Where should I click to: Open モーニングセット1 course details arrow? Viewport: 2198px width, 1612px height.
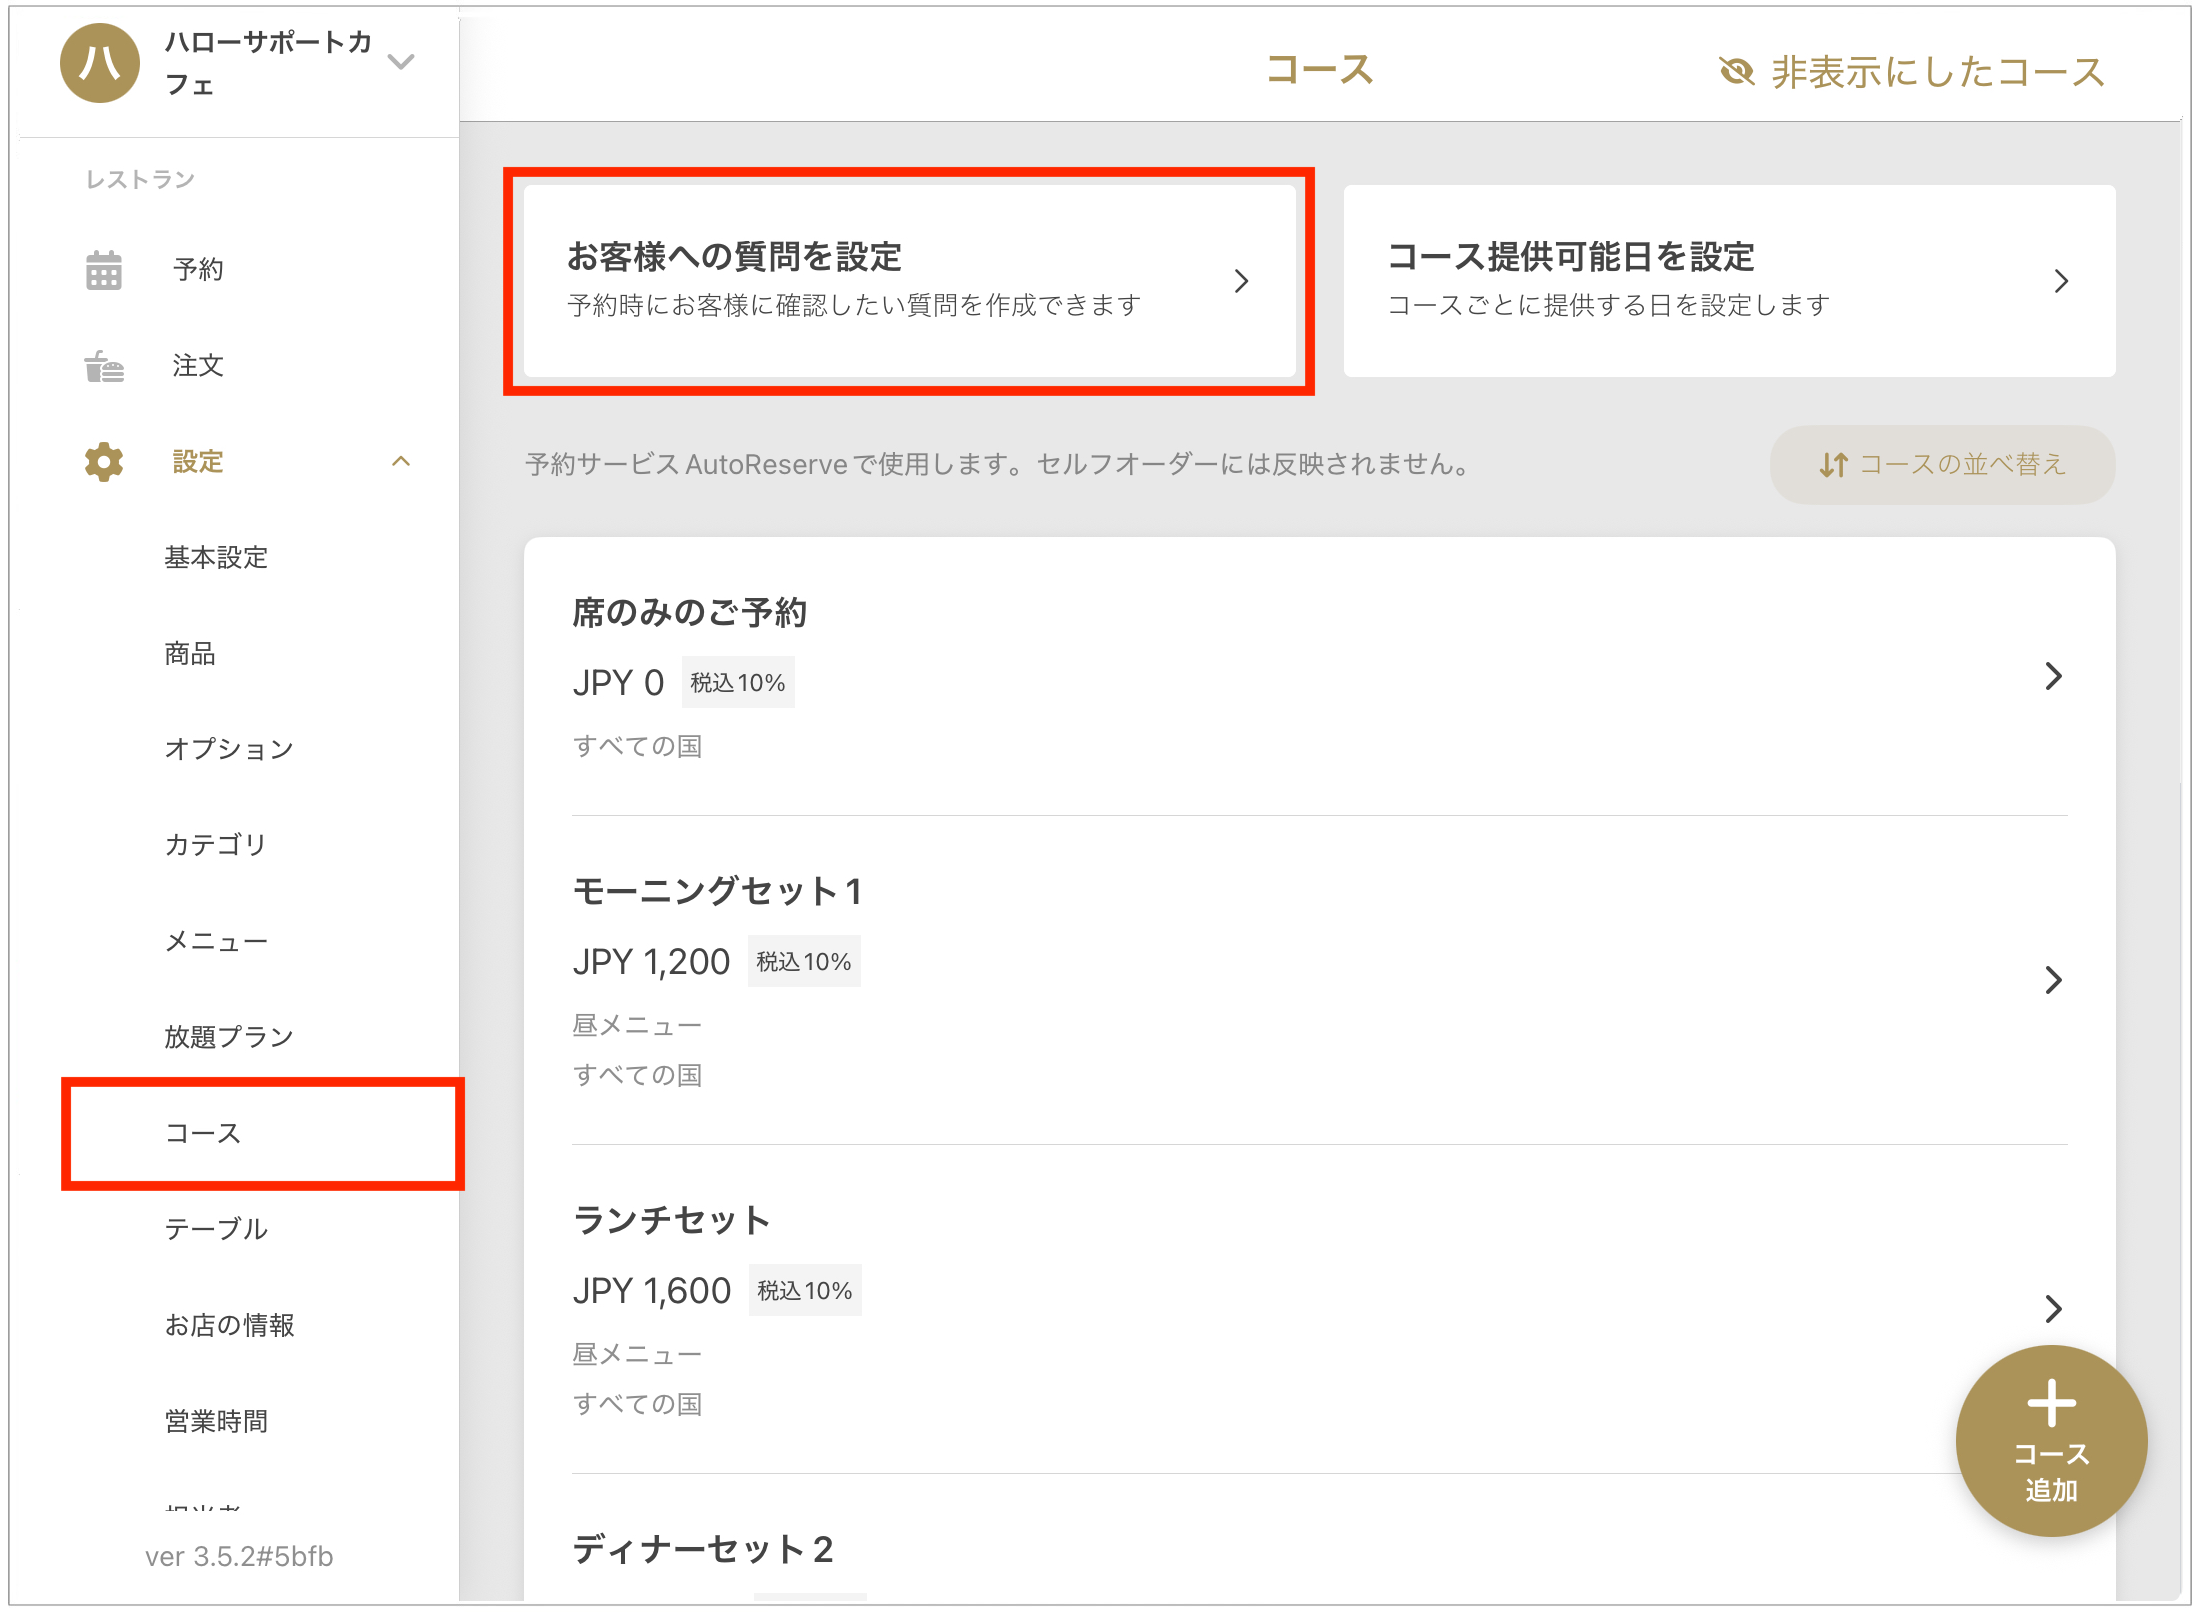(x=2053, y=980)
